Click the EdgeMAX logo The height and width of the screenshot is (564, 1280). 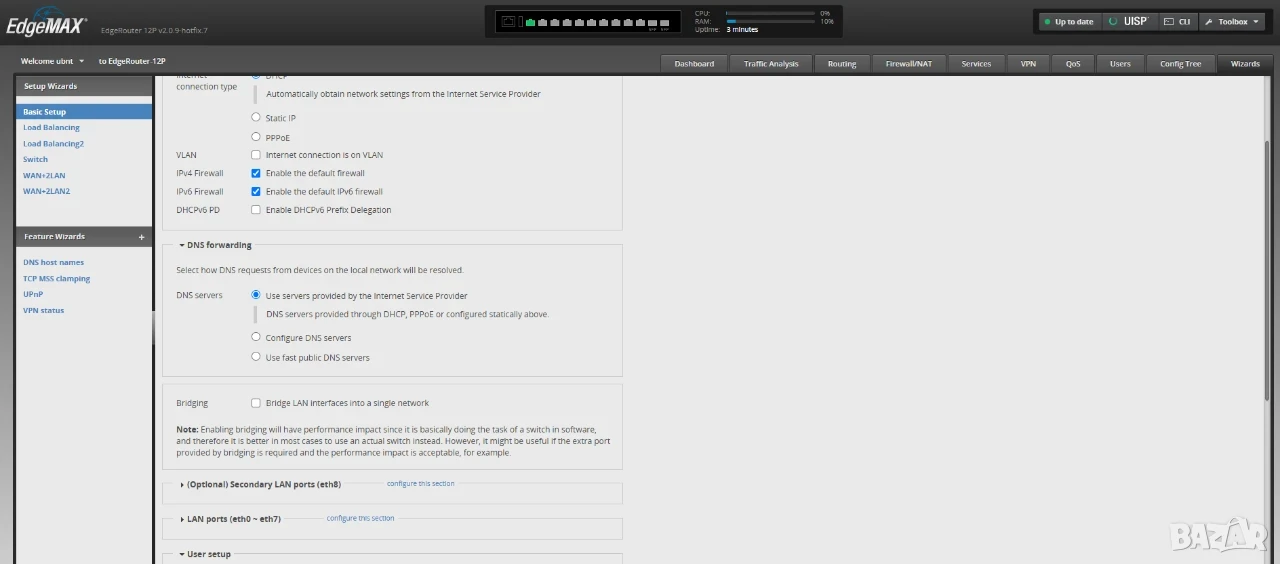coord(46,26)
